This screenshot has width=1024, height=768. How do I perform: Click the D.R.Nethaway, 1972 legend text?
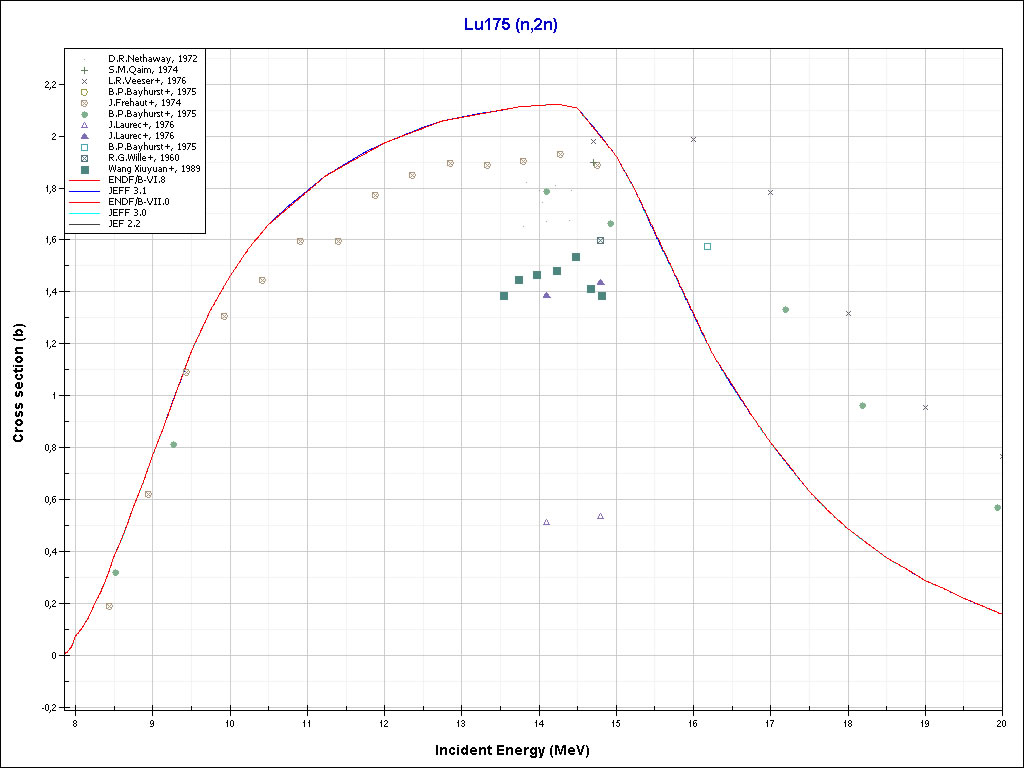(152, 59)
